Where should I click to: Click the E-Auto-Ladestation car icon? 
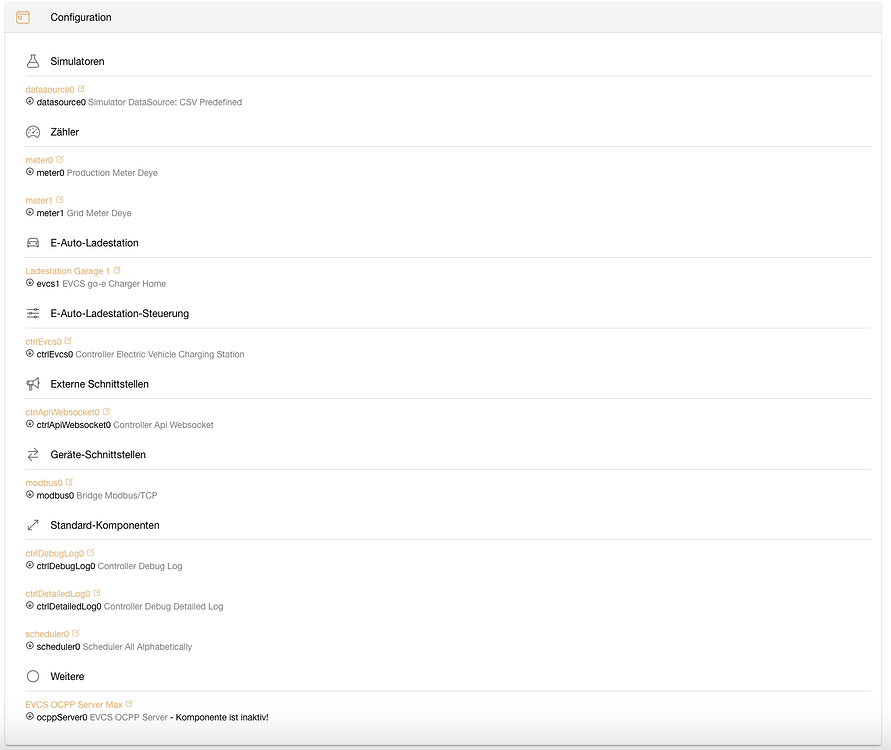click(33, 243)
